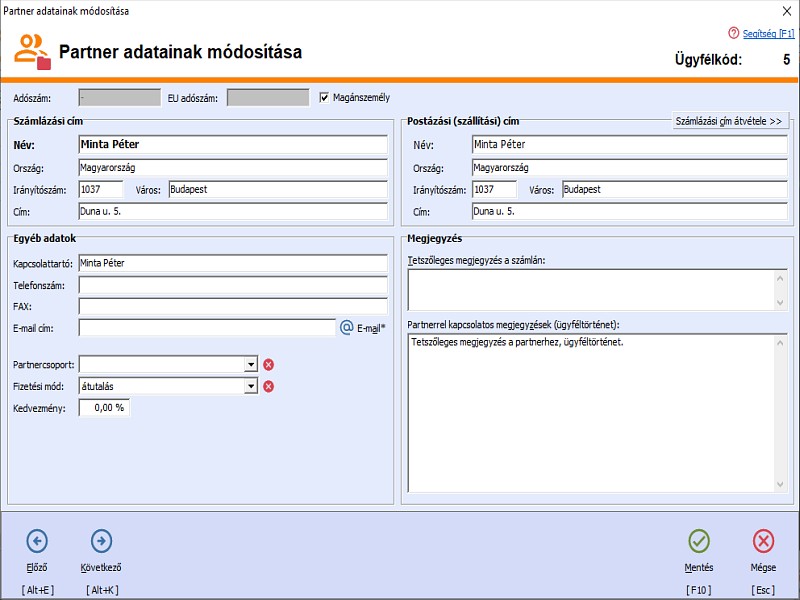Click the green Mentés checkmark icon
This screenshot has width=800, height=600.
[x=699, y=541]
